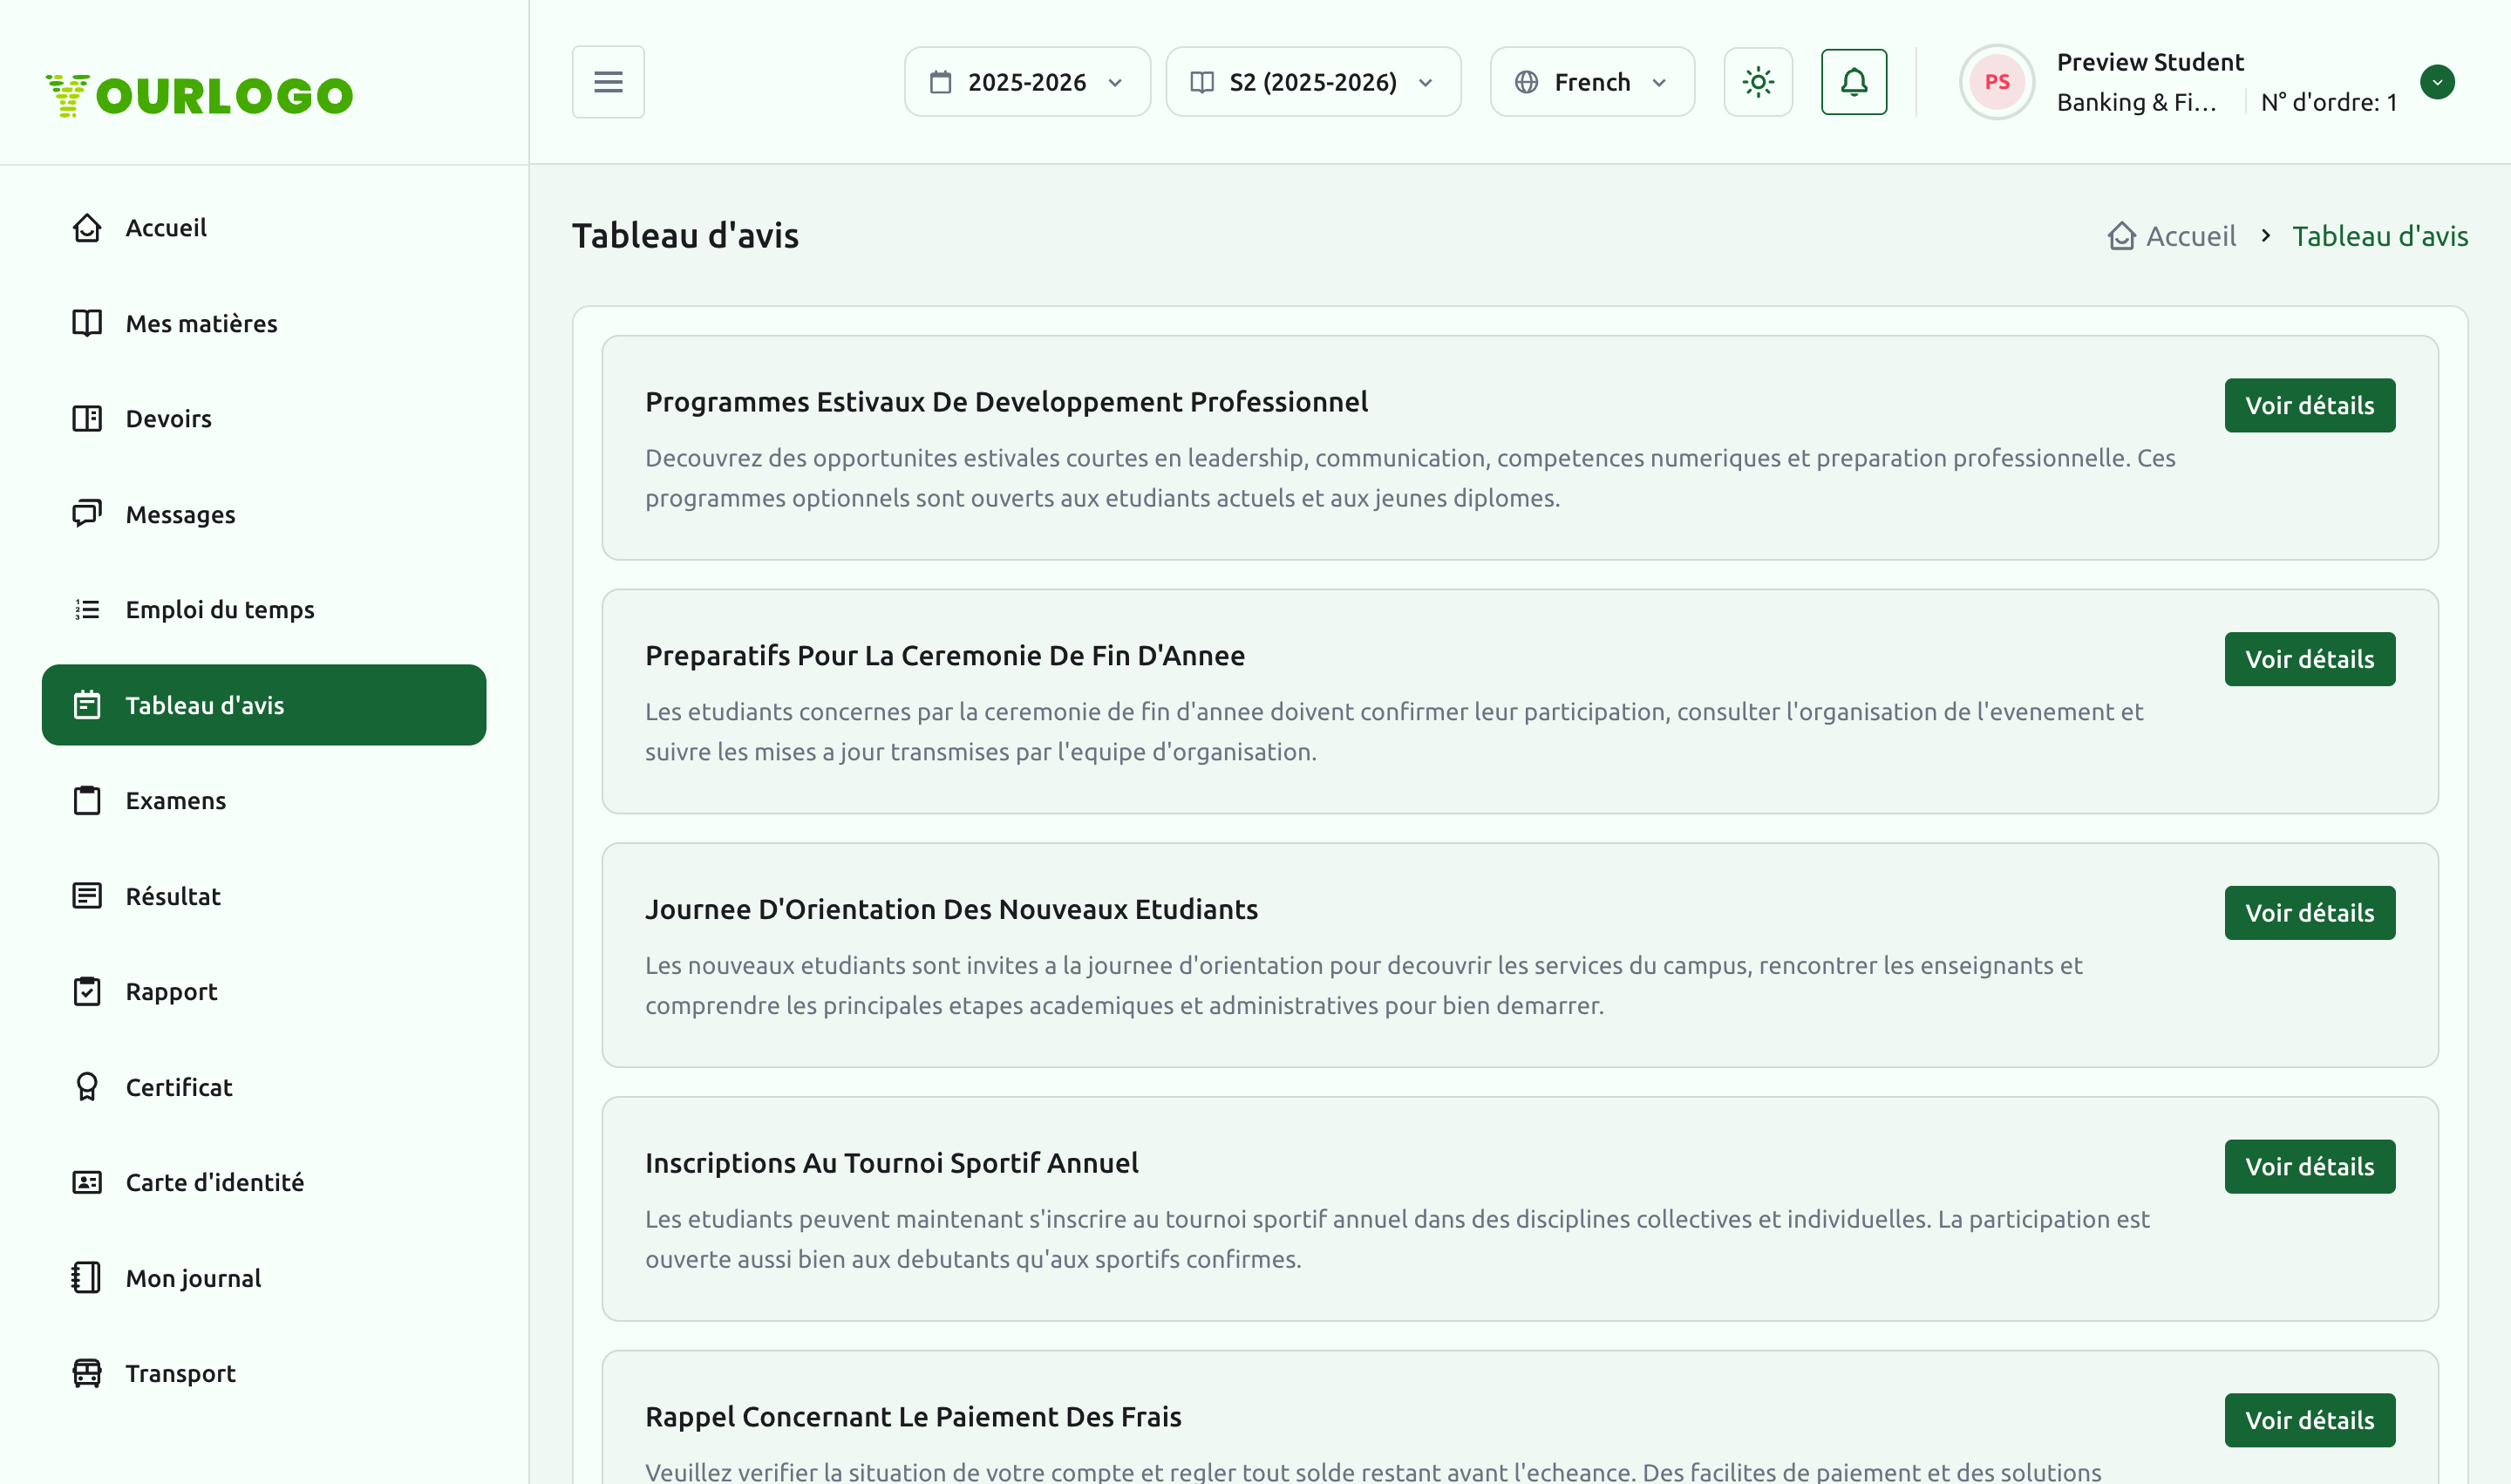Click the description starting 'Les nouveaux etudiants sont invites'
2511x1484 pixels.
[x=1363, y=985]
